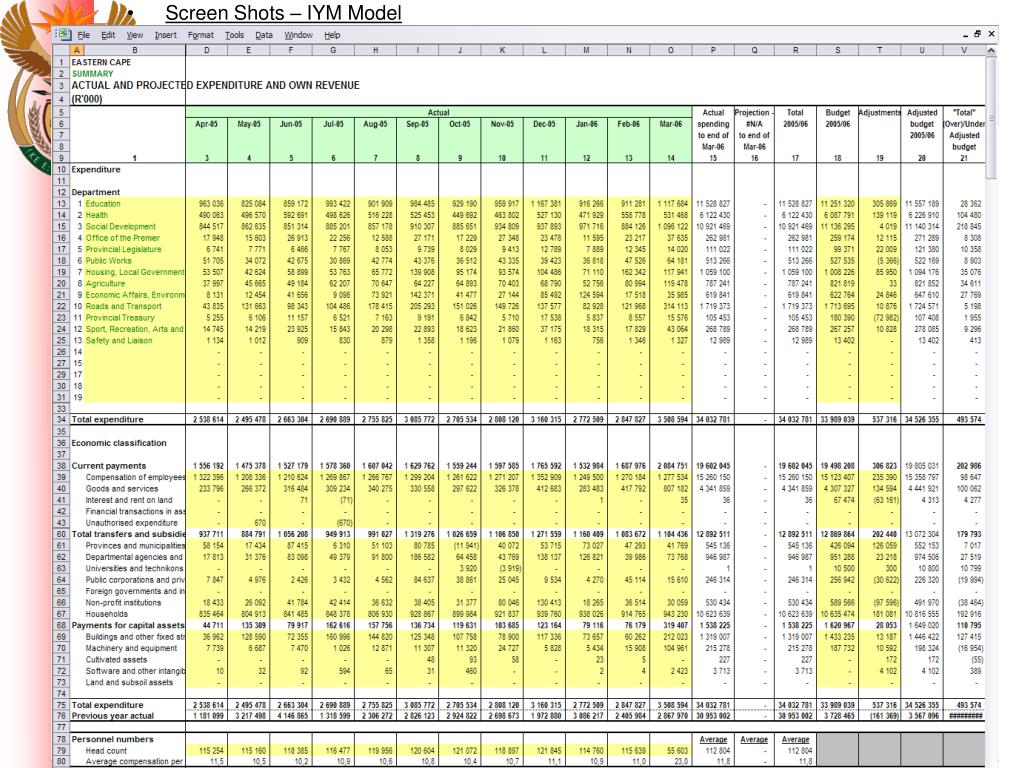Click the Economic classification heading
Screen dimensions: 1024x768
point(119,443)
